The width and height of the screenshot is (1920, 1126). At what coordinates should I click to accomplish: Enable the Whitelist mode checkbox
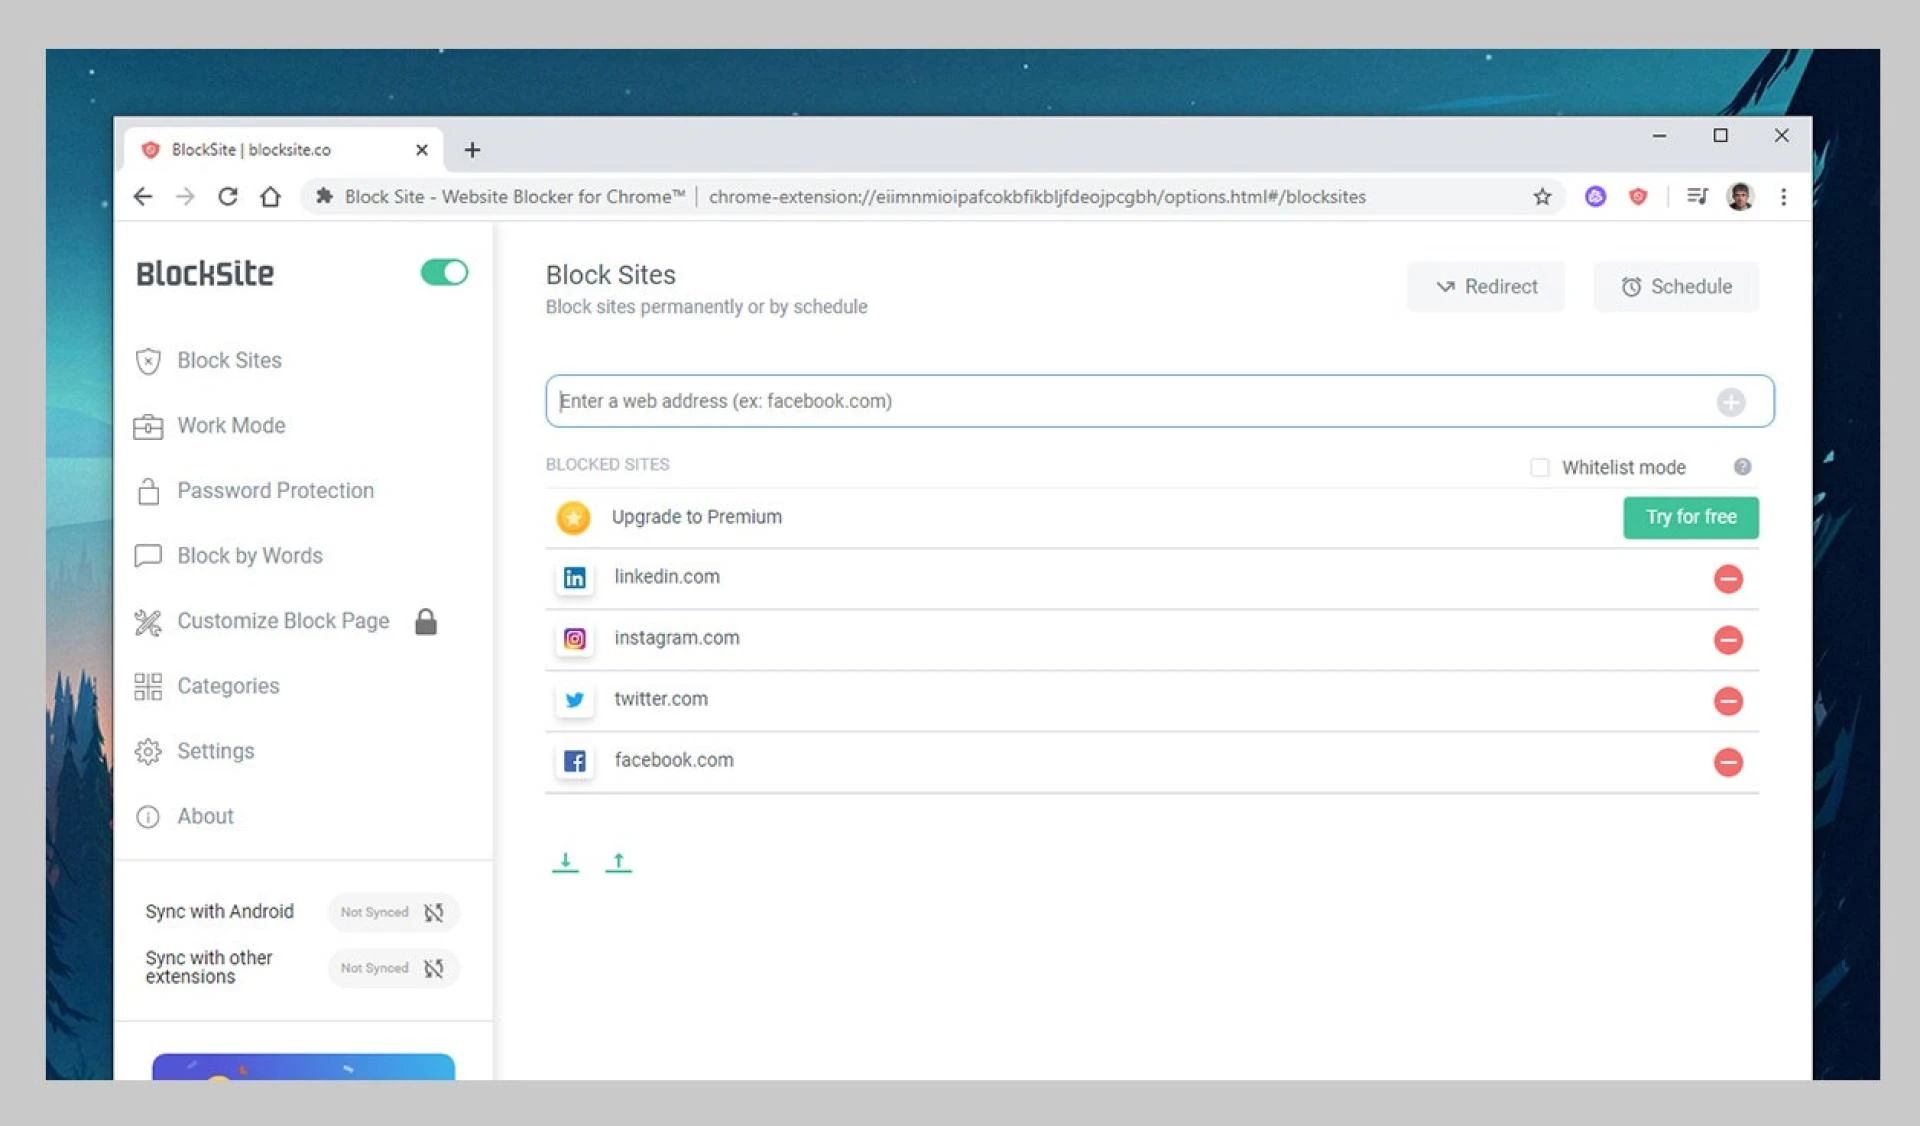click(1539, 468)
